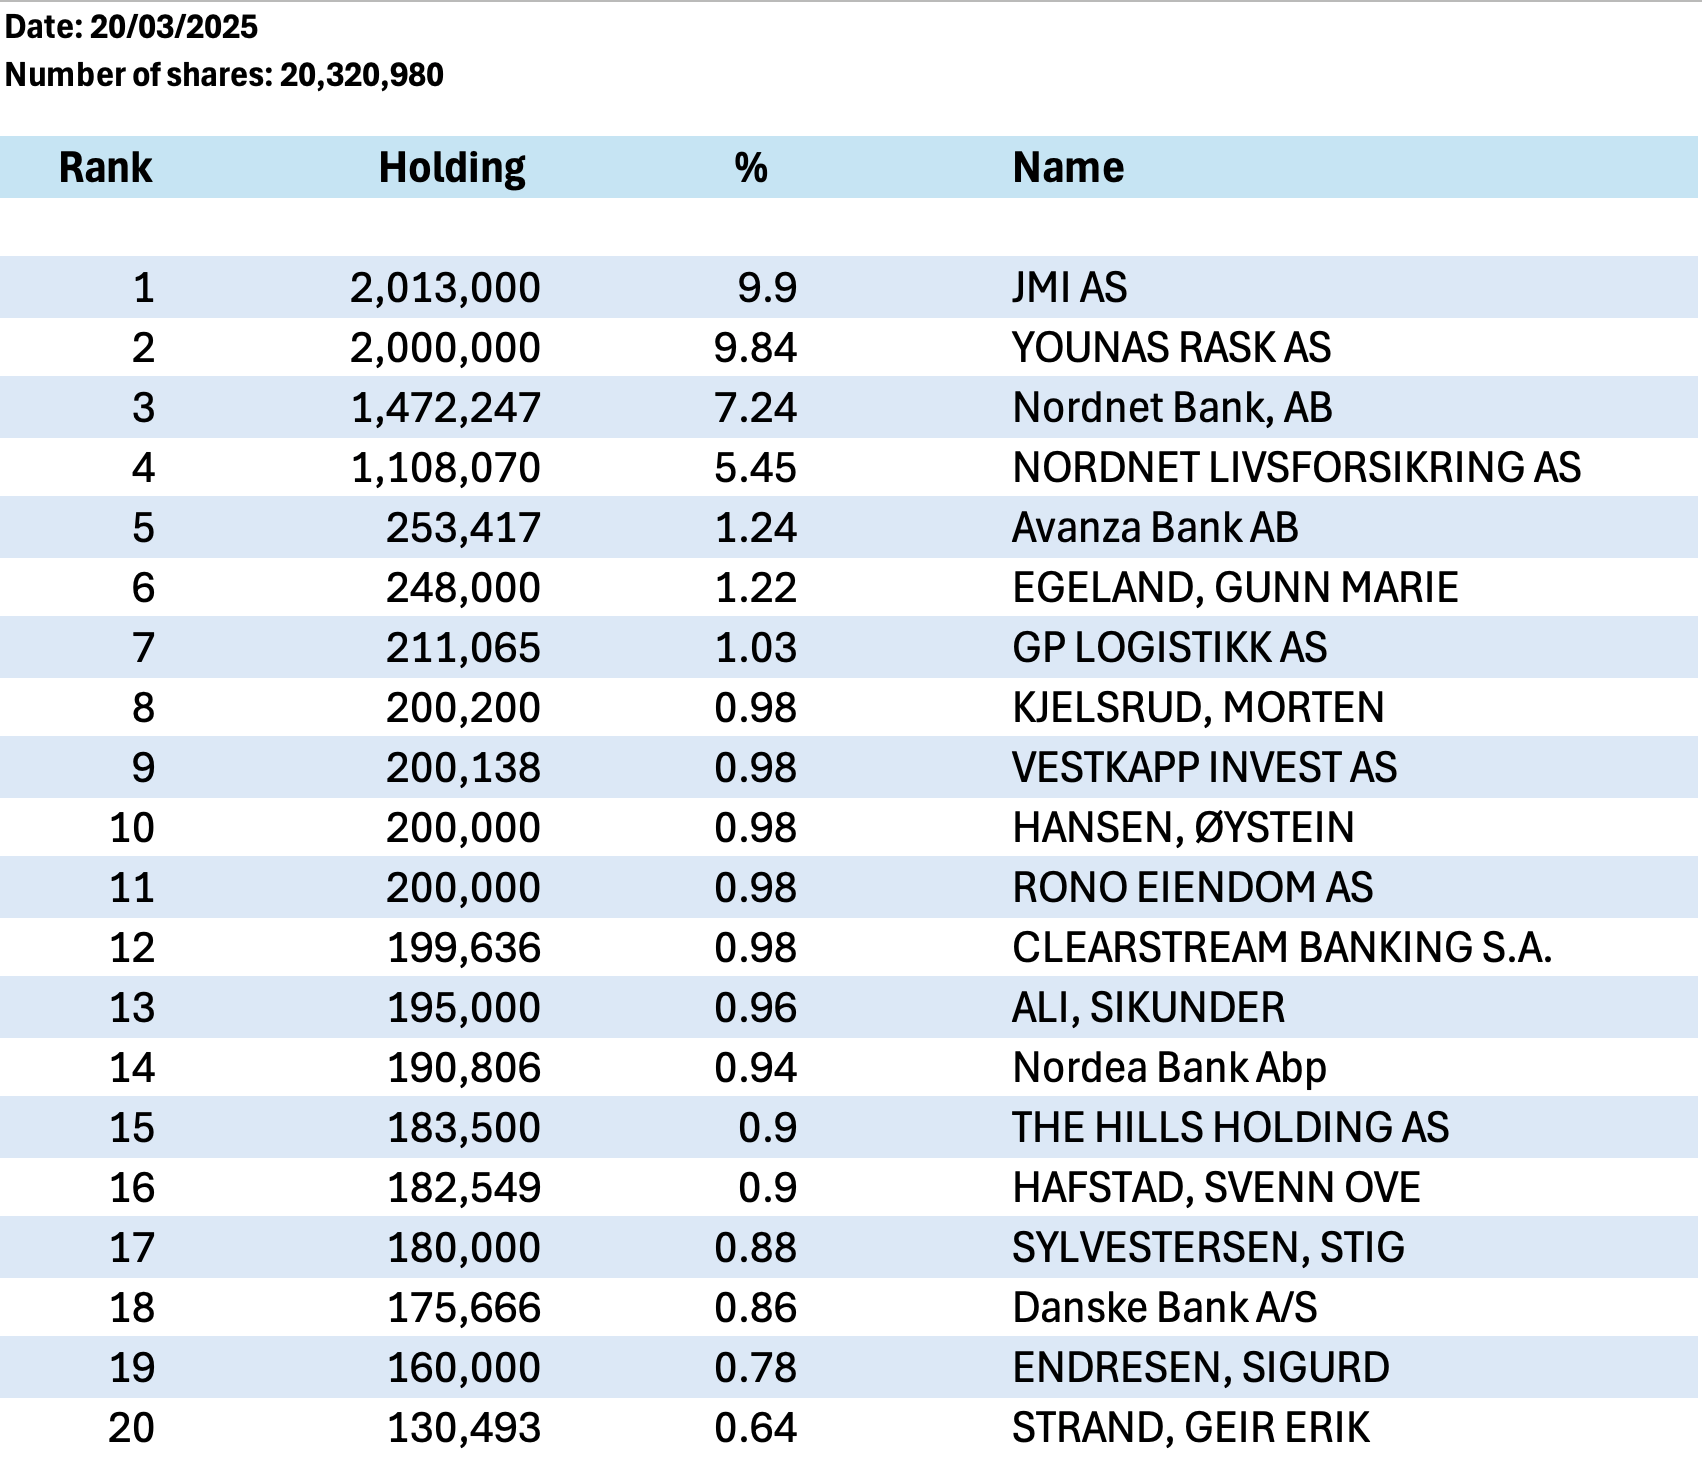Click the name STRAND, GEIR ERIK
Screen dimensions: 1702x1460
click(x=1190, y=1428)
